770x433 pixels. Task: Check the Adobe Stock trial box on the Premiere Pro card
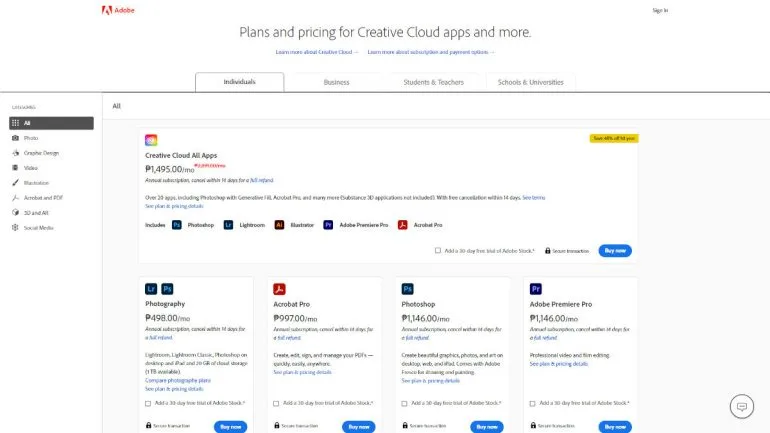tap(532, 404)
